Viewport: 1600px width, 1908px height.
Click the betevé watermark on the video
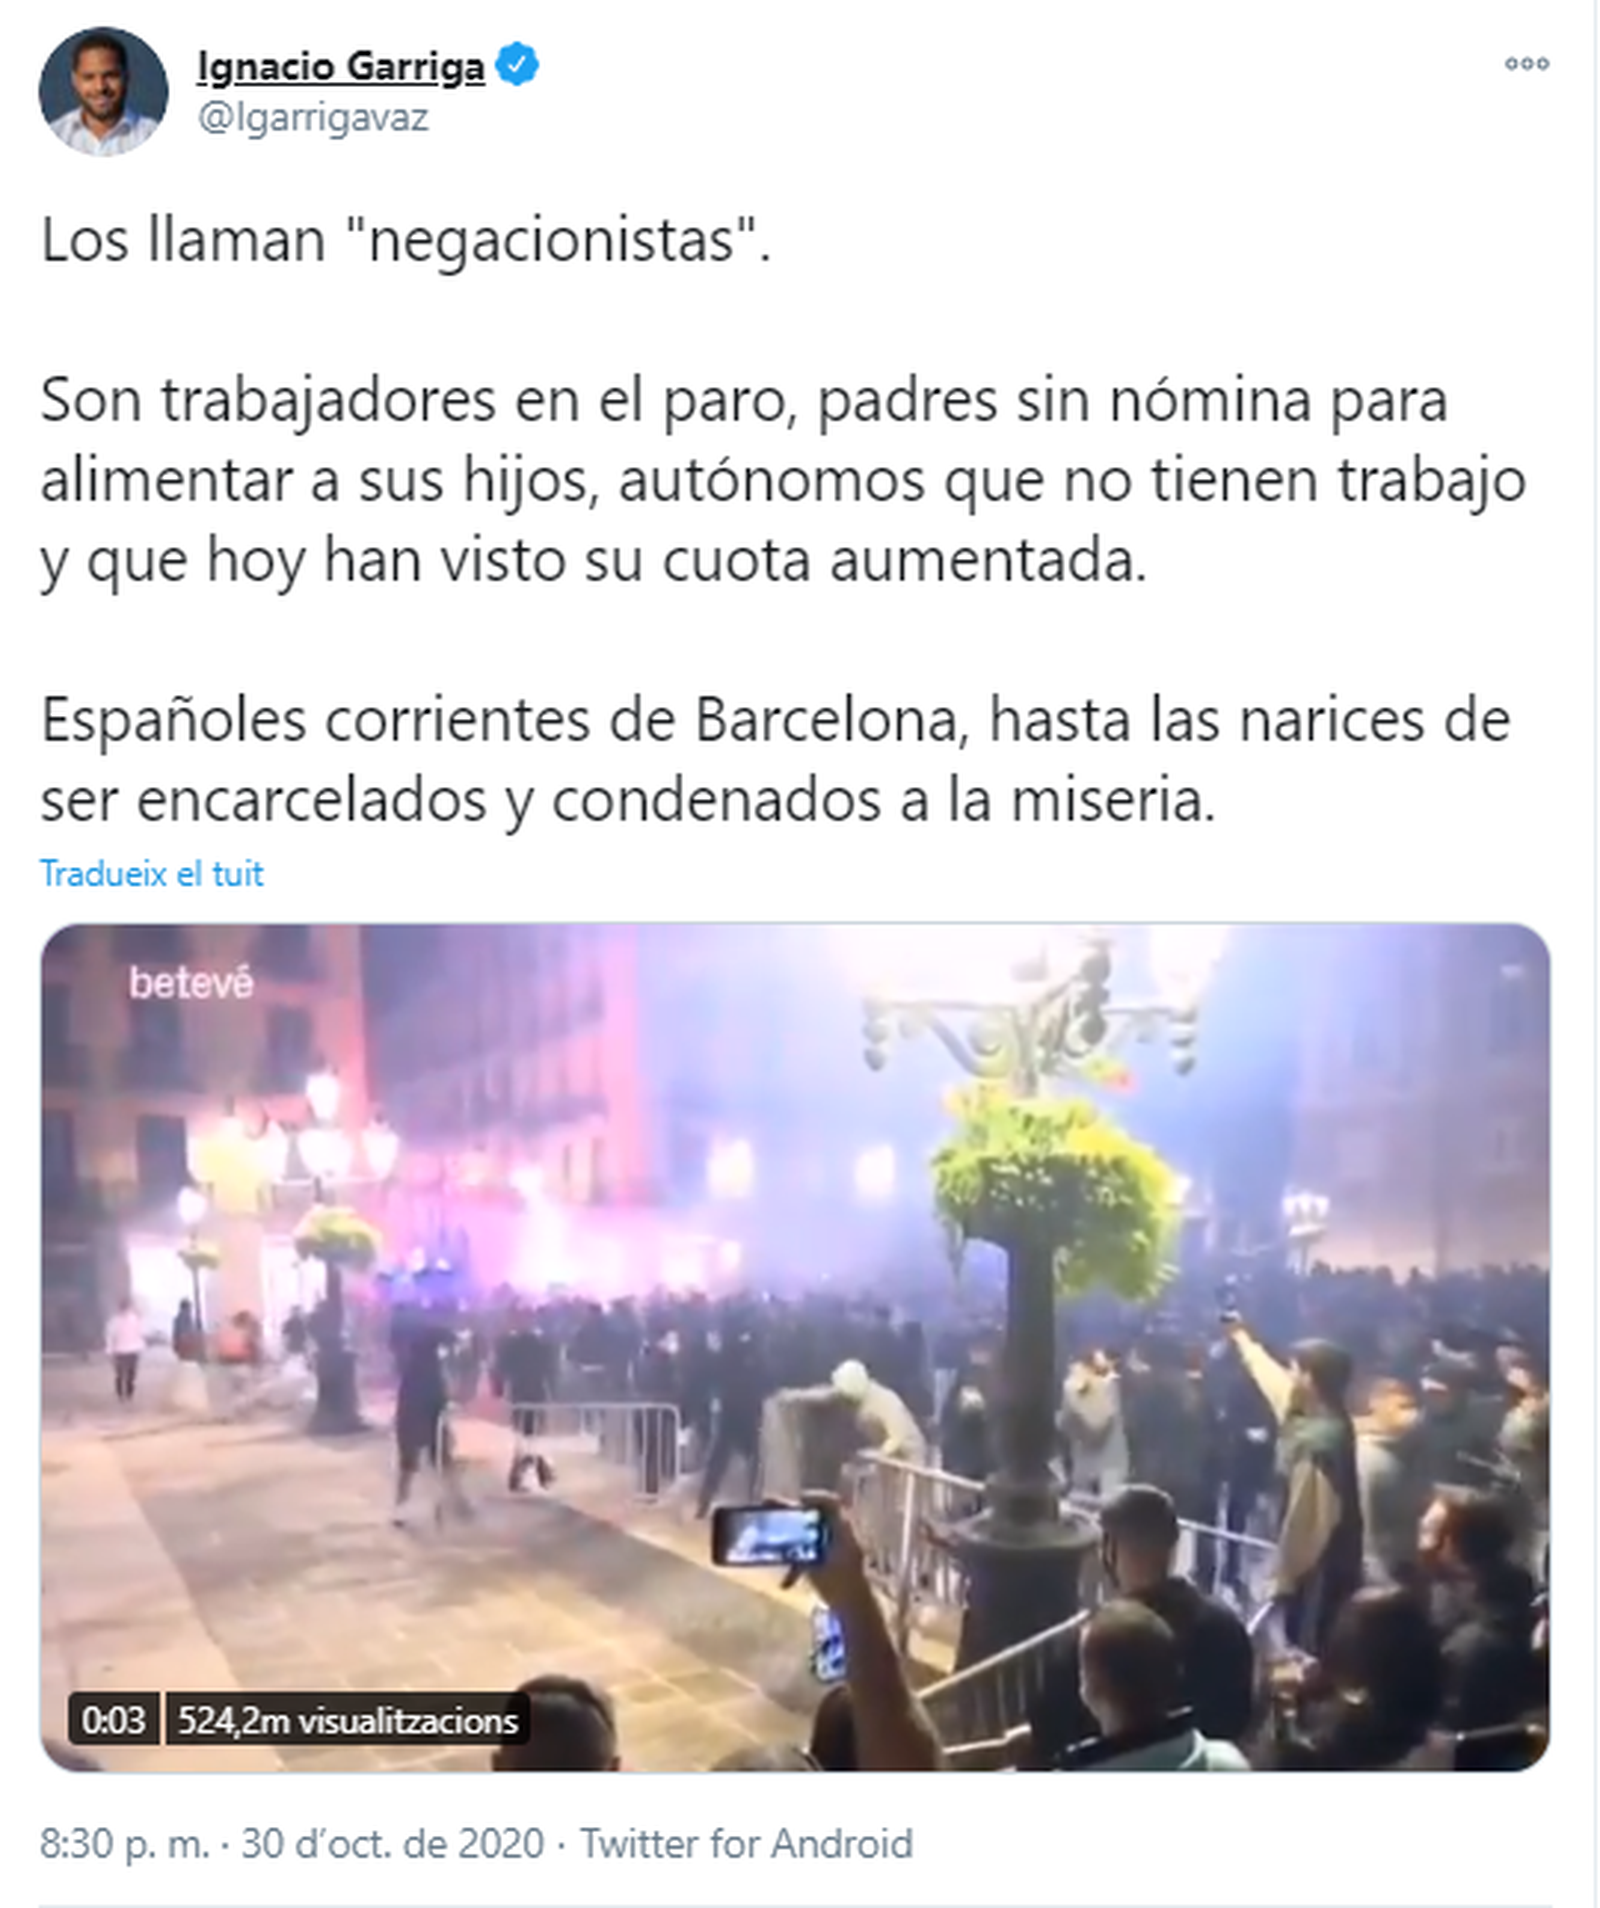(x=191, y=983)
